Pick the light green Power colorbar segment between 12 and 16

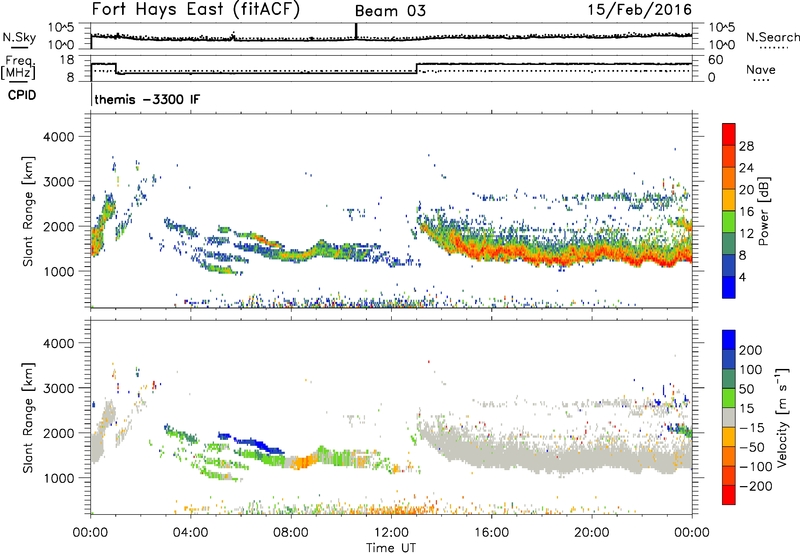pos(729,221)
